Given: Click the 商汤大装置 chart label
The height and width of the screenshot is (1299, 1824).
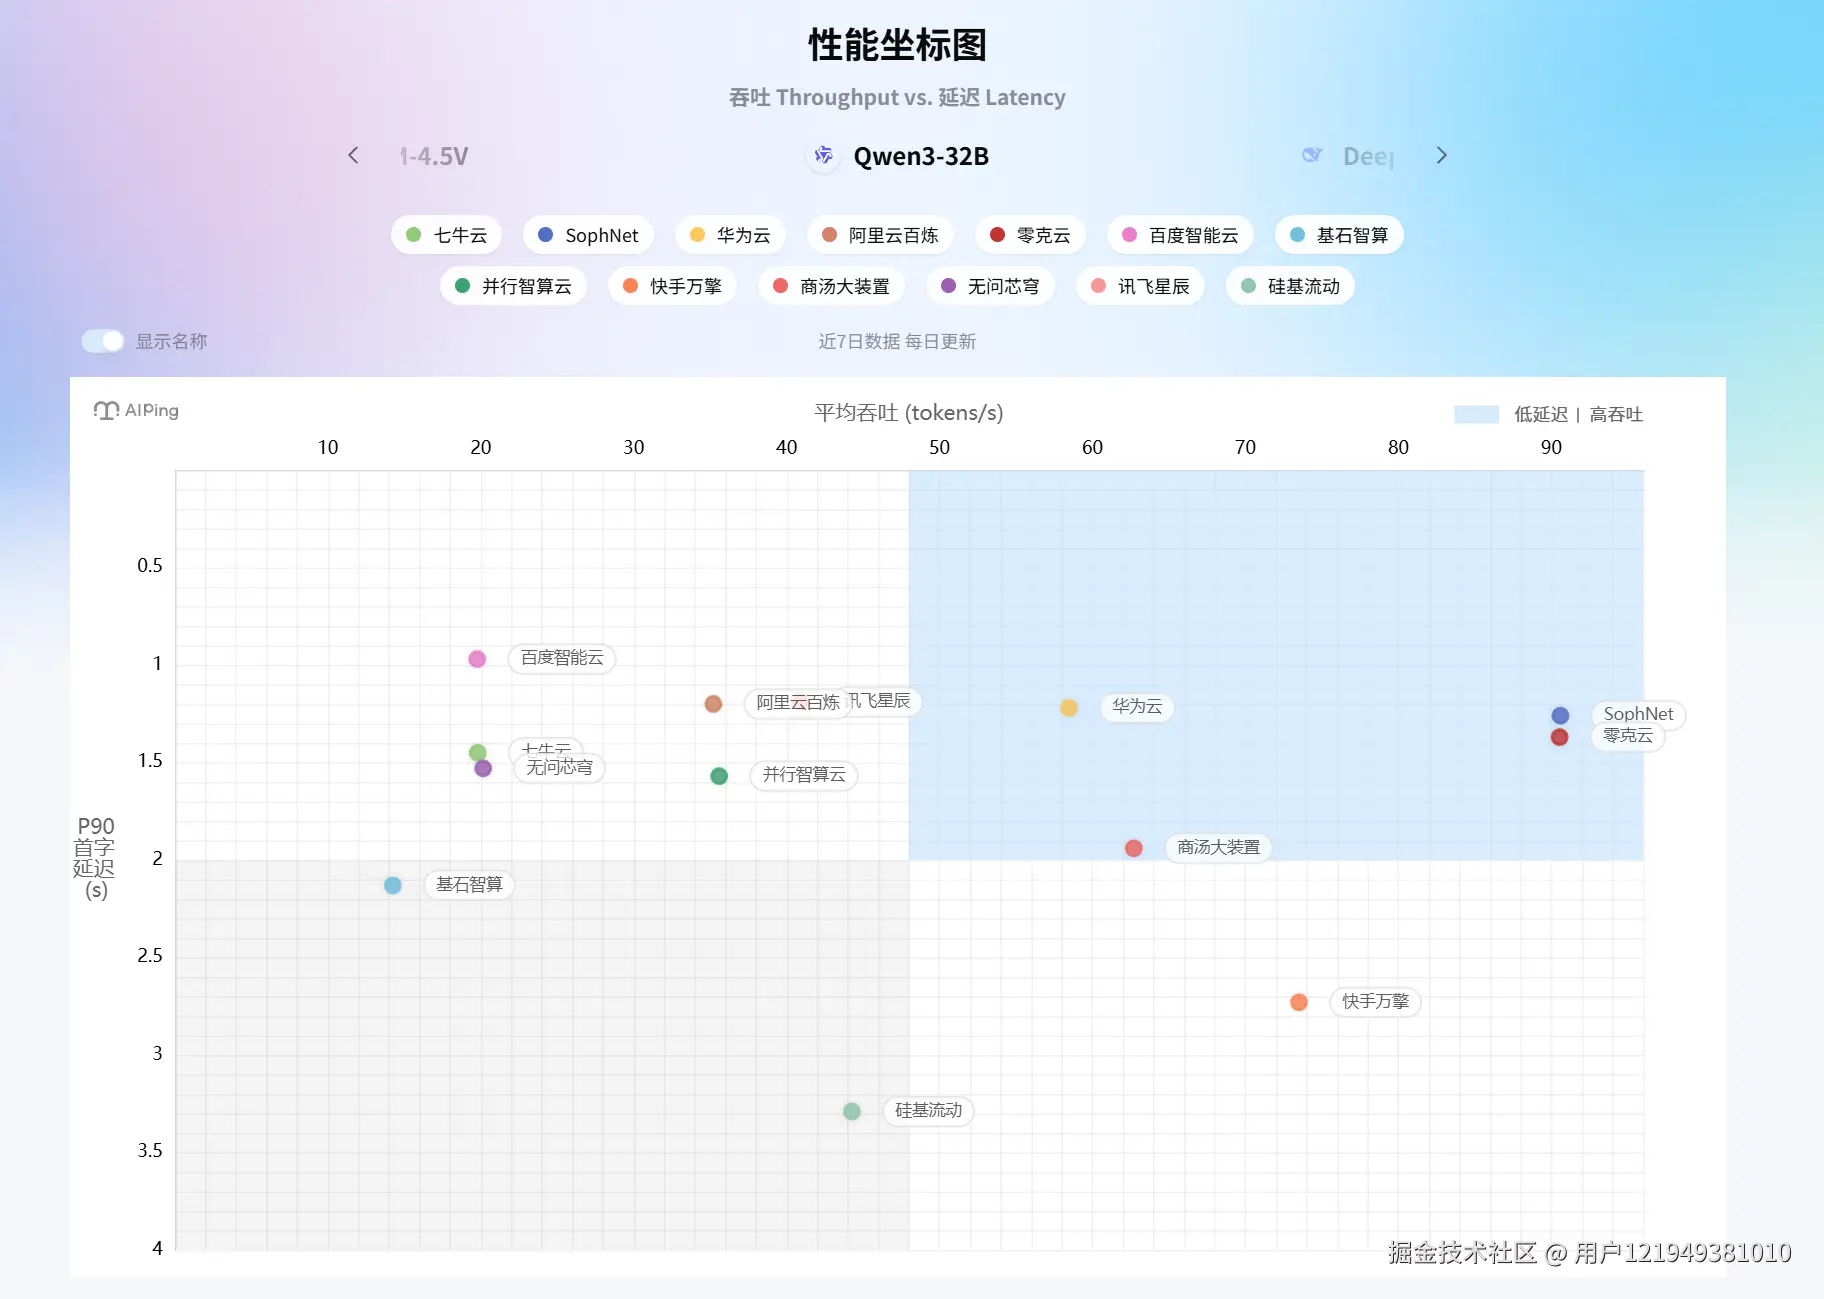Looking at the screenshot, I should (x=1218, y=848).
